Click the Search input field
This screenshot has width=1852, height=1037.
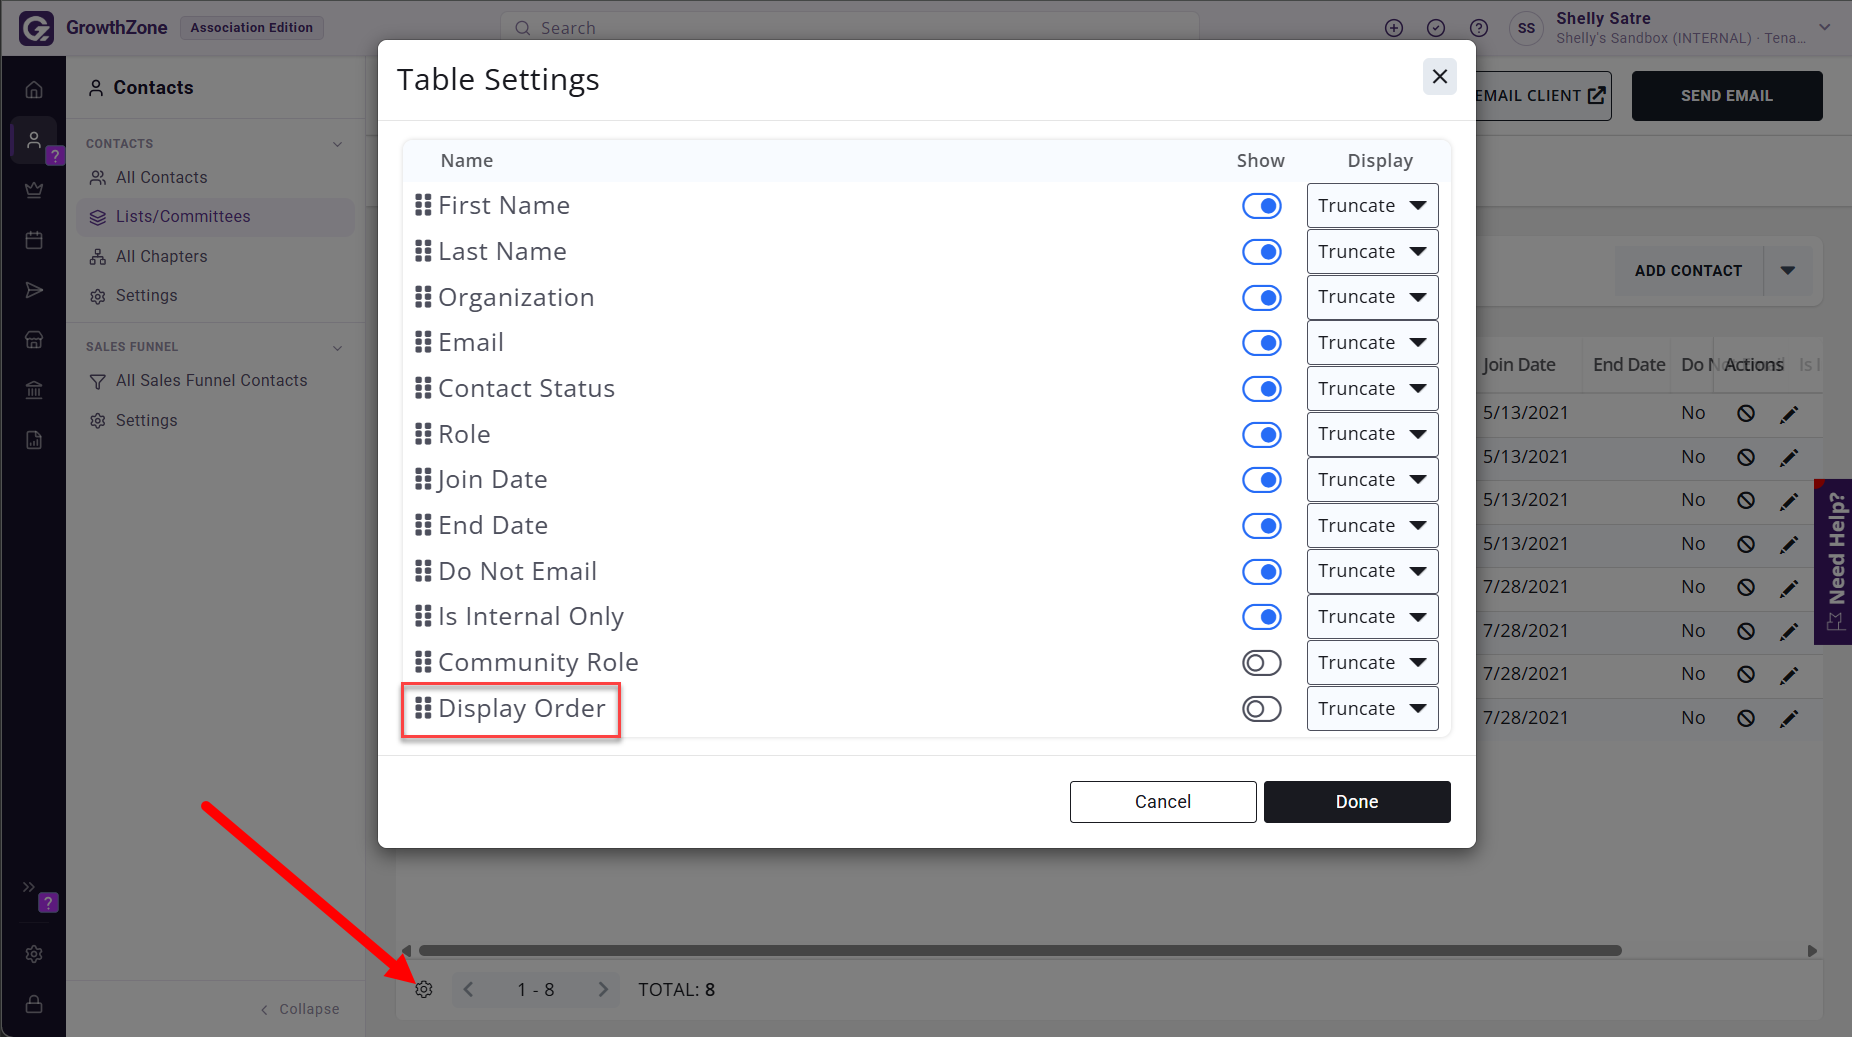(x=850, y=27)
